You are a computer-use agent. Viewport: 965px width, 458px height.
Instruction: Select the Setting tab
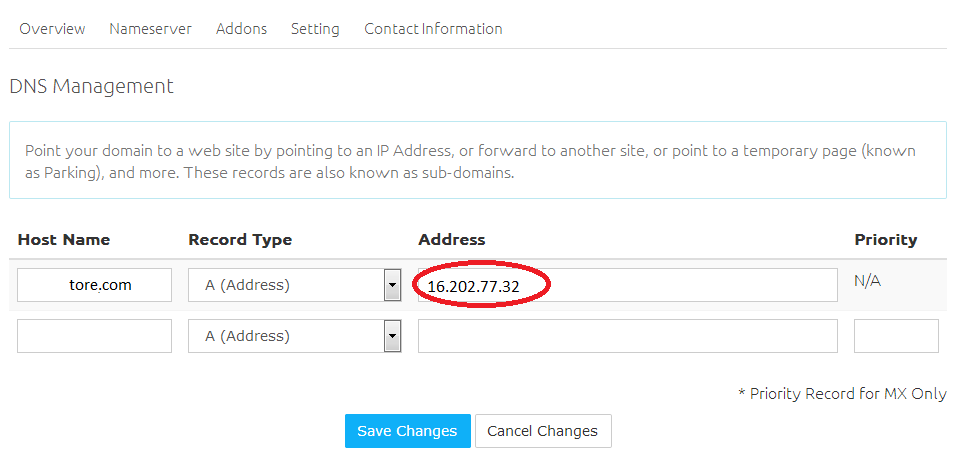tap(315, 29)
